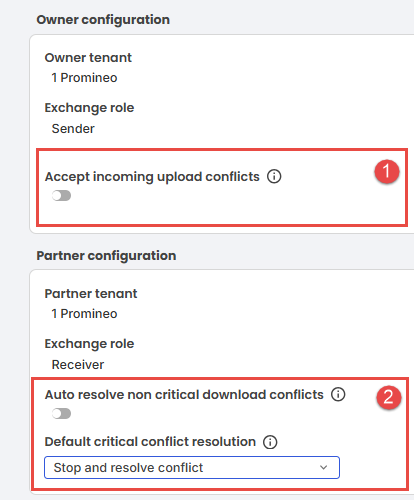Click info icon beside Auto resolve non critical download conflicts
414x500 pixels.
338,394
